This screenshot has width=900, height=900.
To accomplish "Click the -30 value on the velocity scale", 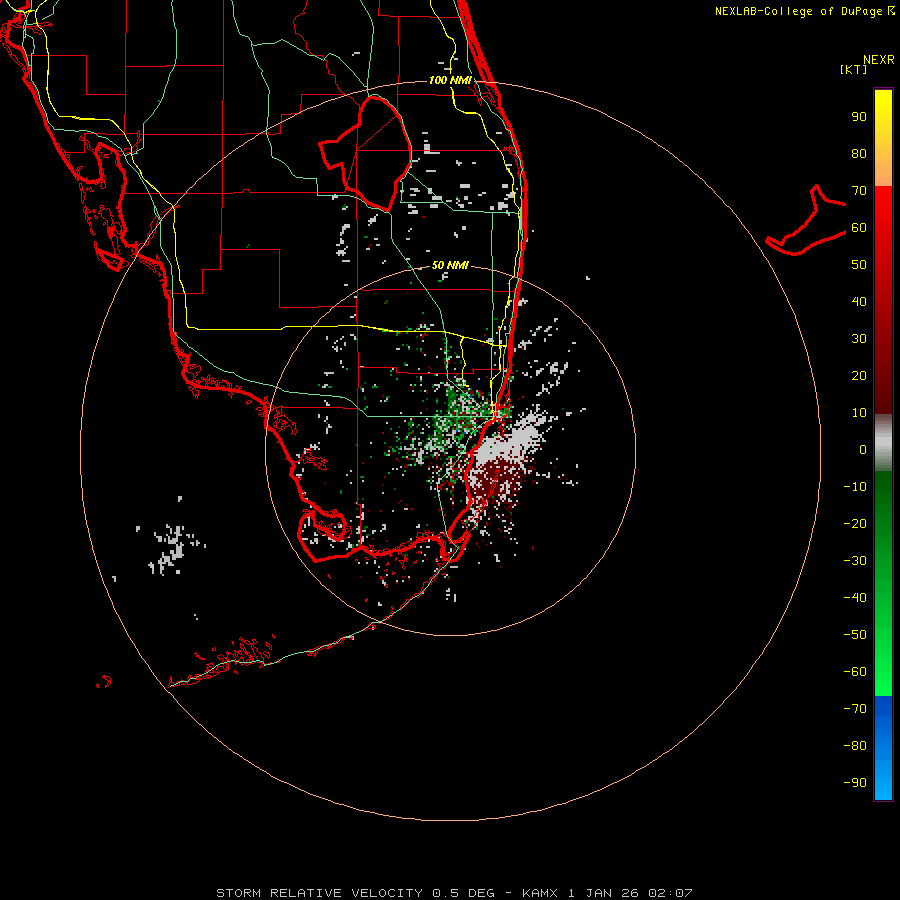I will click(x=855, y=561).
